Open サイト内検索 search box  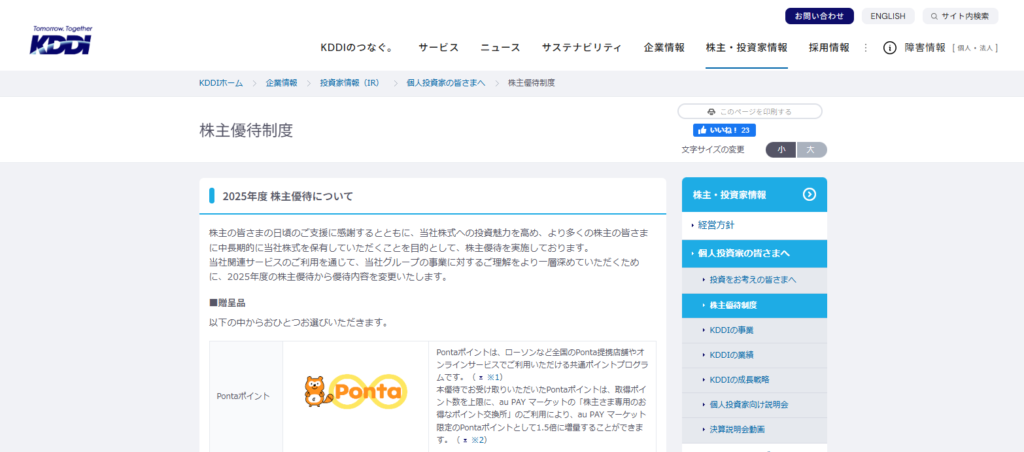click(960, 16)
